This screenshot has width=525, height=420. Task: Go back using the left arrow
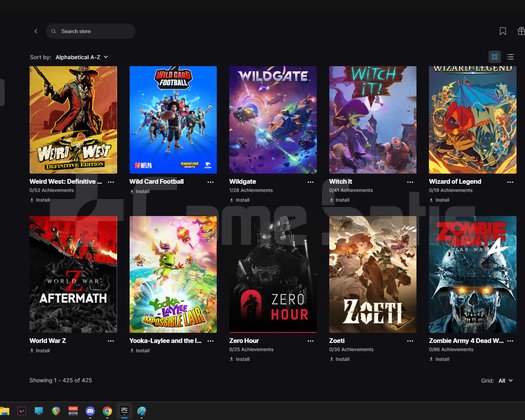[x=36, y=31]
